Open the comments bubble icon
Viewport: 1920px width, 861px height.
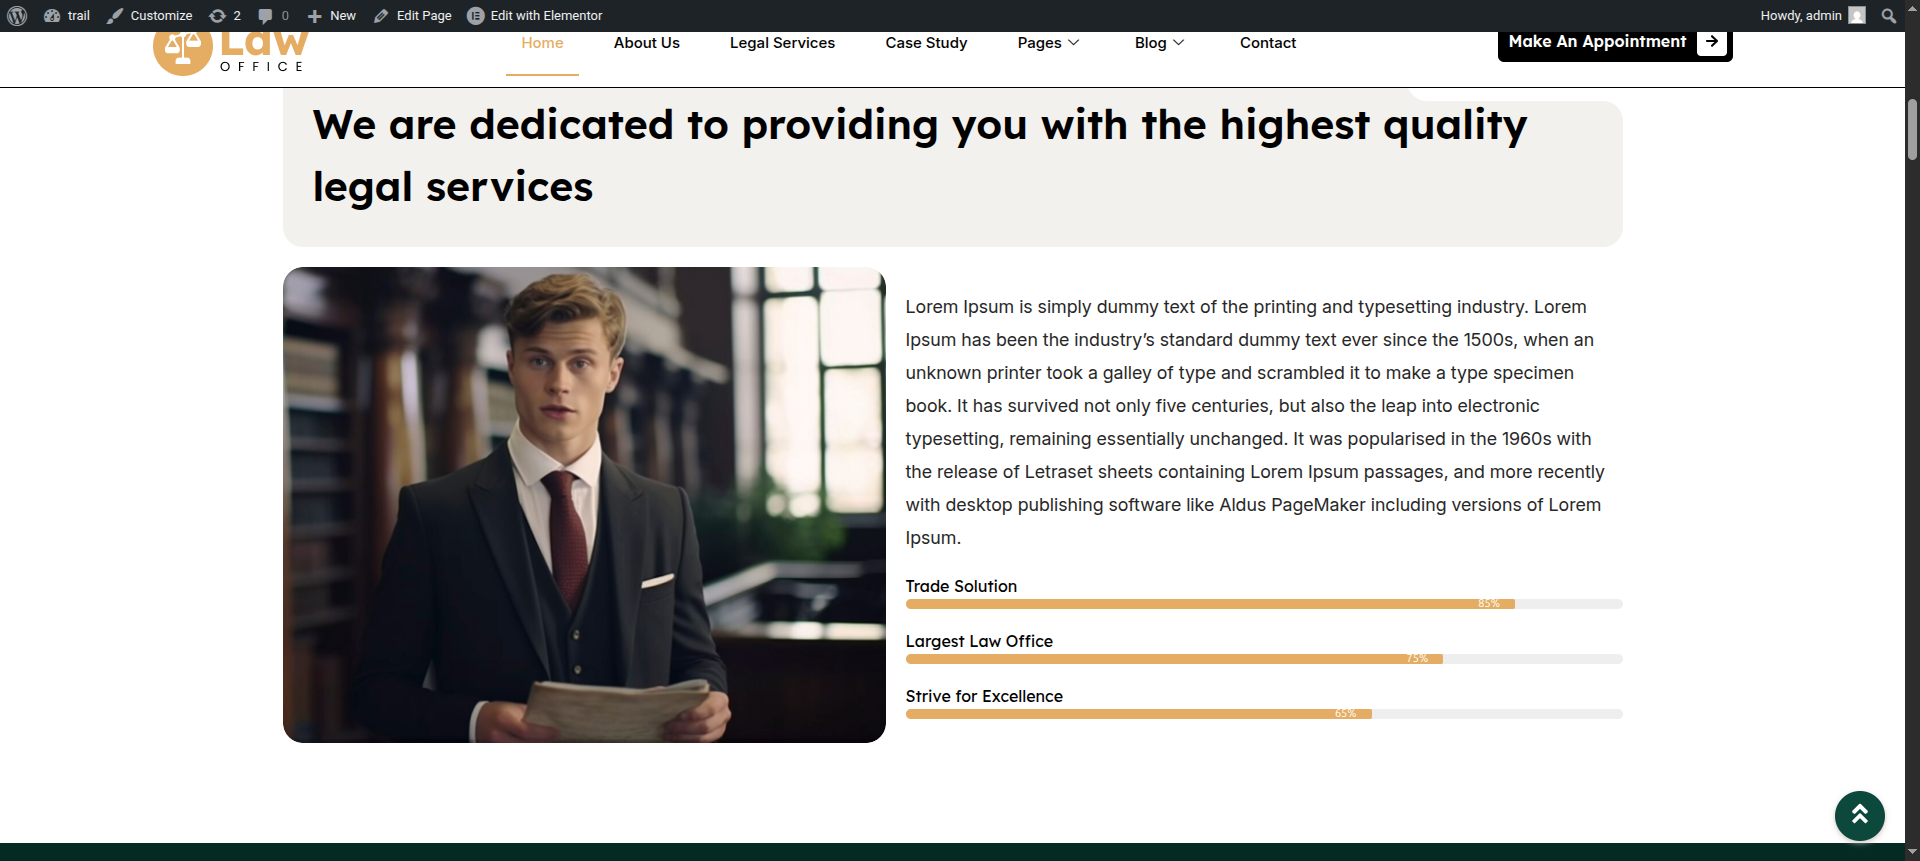pyautogui.click(x=265, y=16)
